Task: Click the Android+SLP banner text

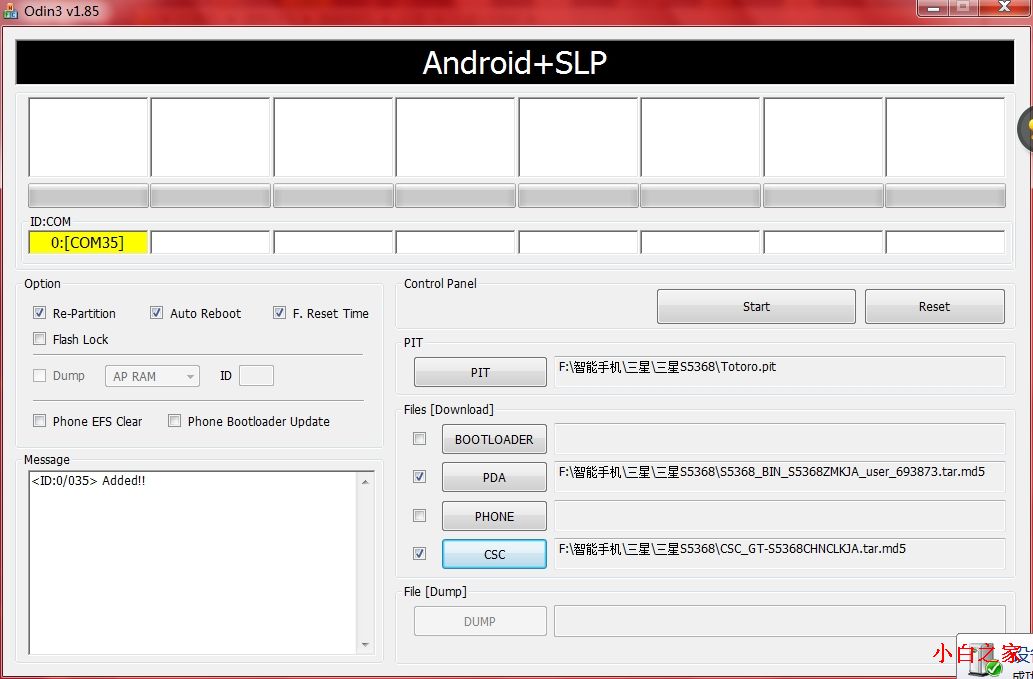Action: (x=515, y=63)
